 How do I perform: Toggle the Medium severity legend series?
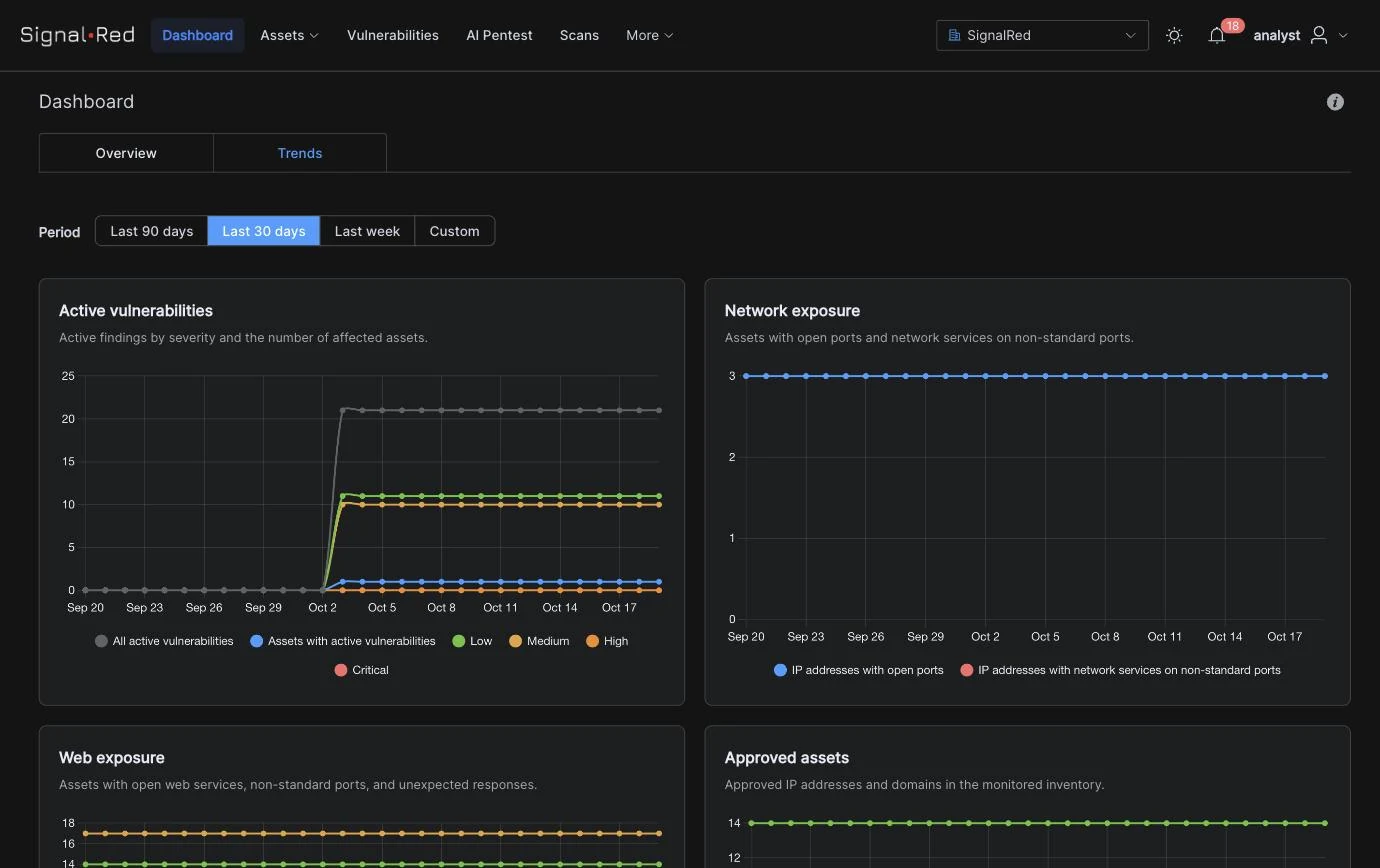(539, 641)
